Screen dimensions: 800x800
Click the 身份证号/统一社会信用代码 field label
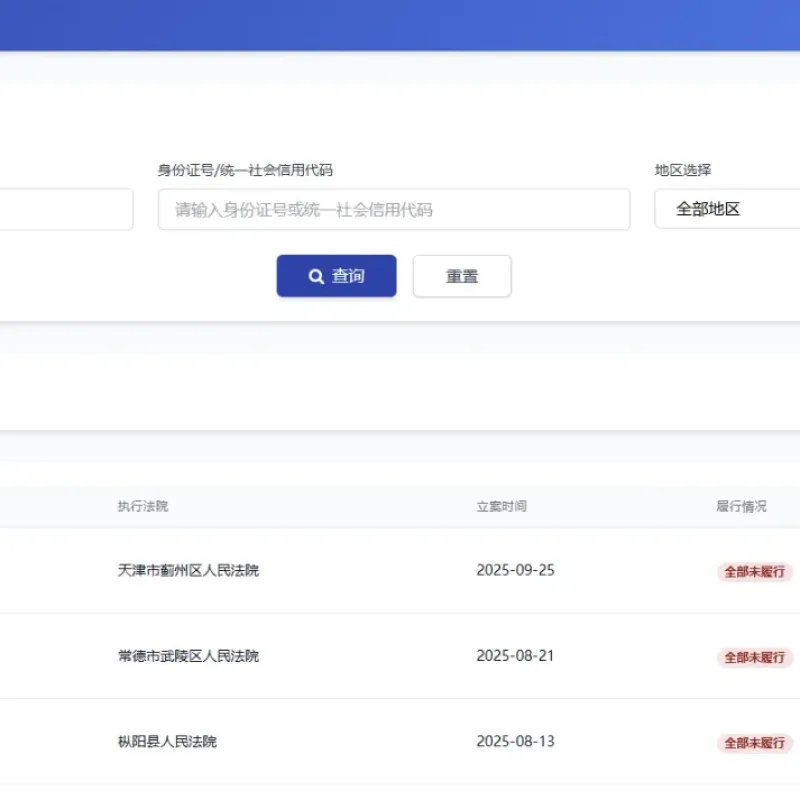(x=245, y=170)
